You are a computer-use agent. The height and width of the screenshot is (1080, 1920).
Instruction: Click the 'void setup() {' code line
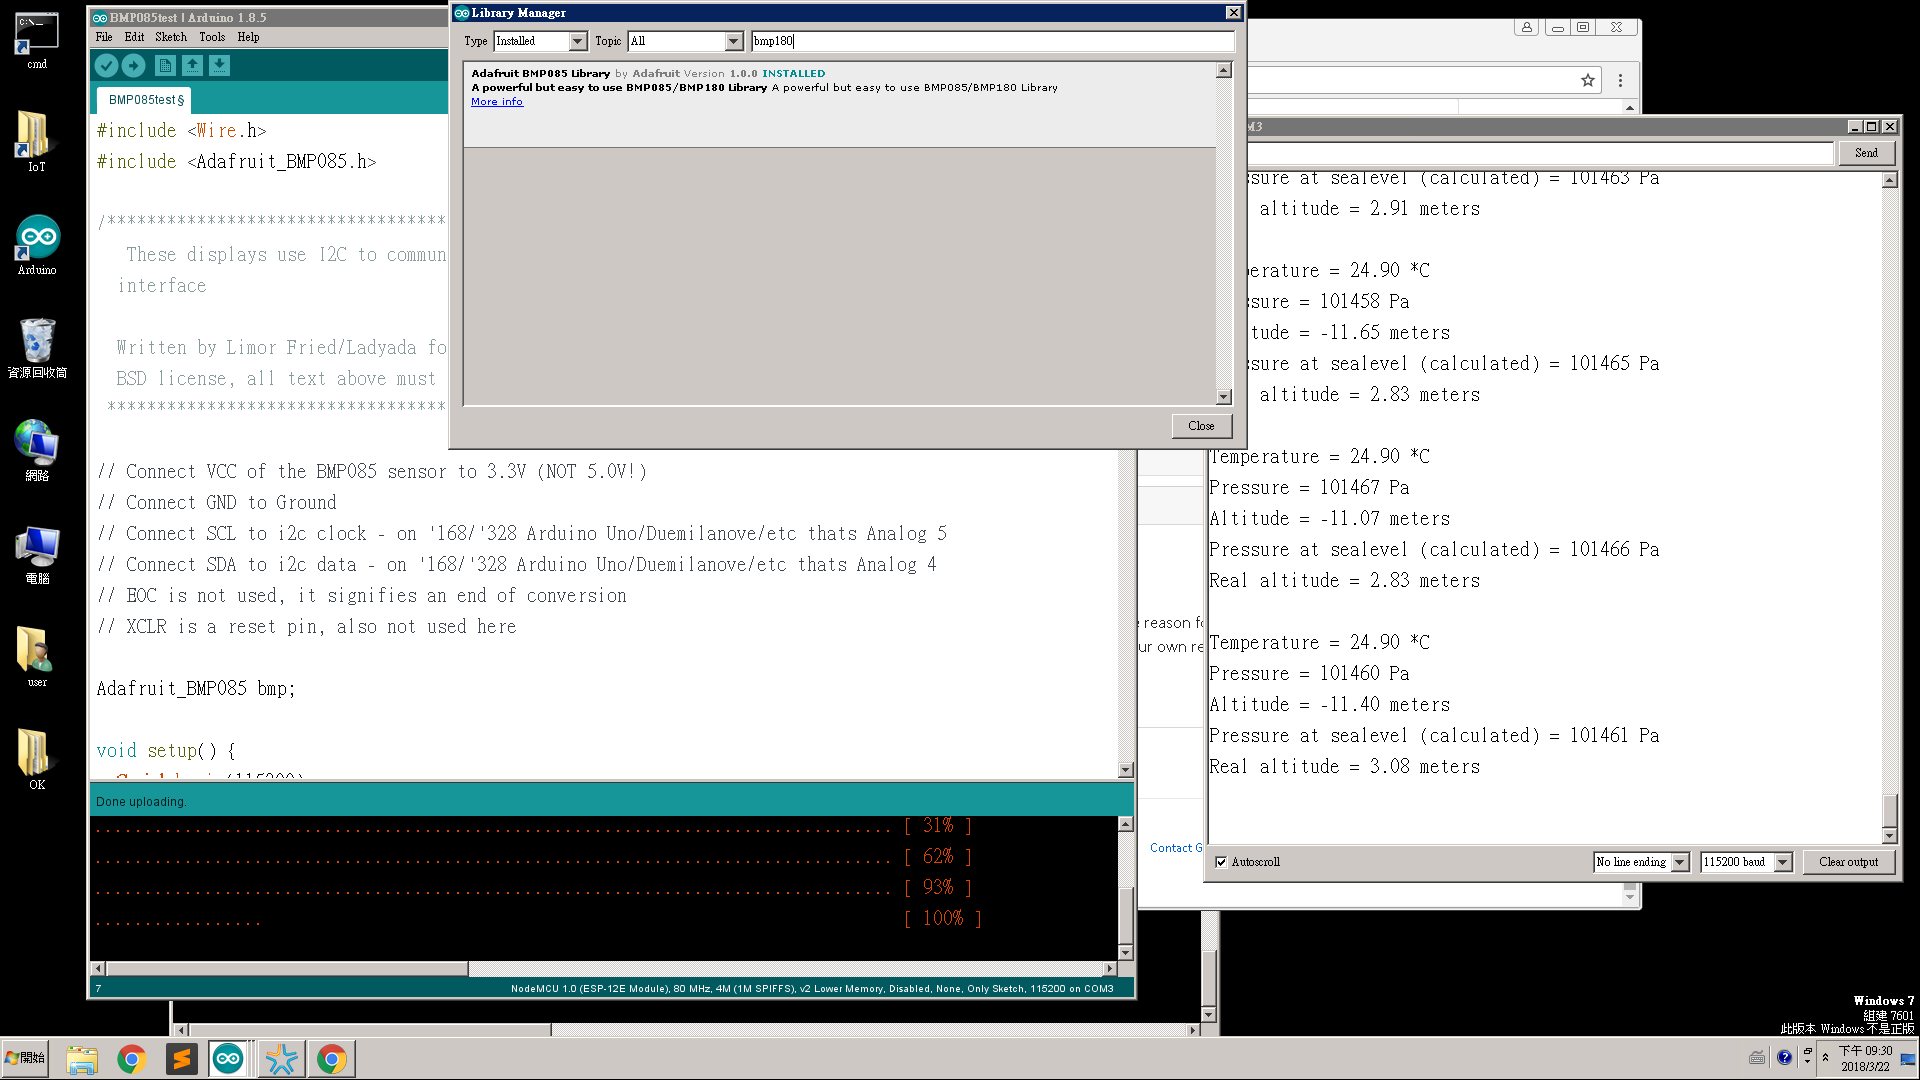pyautogui.click(x=166, y=750)
